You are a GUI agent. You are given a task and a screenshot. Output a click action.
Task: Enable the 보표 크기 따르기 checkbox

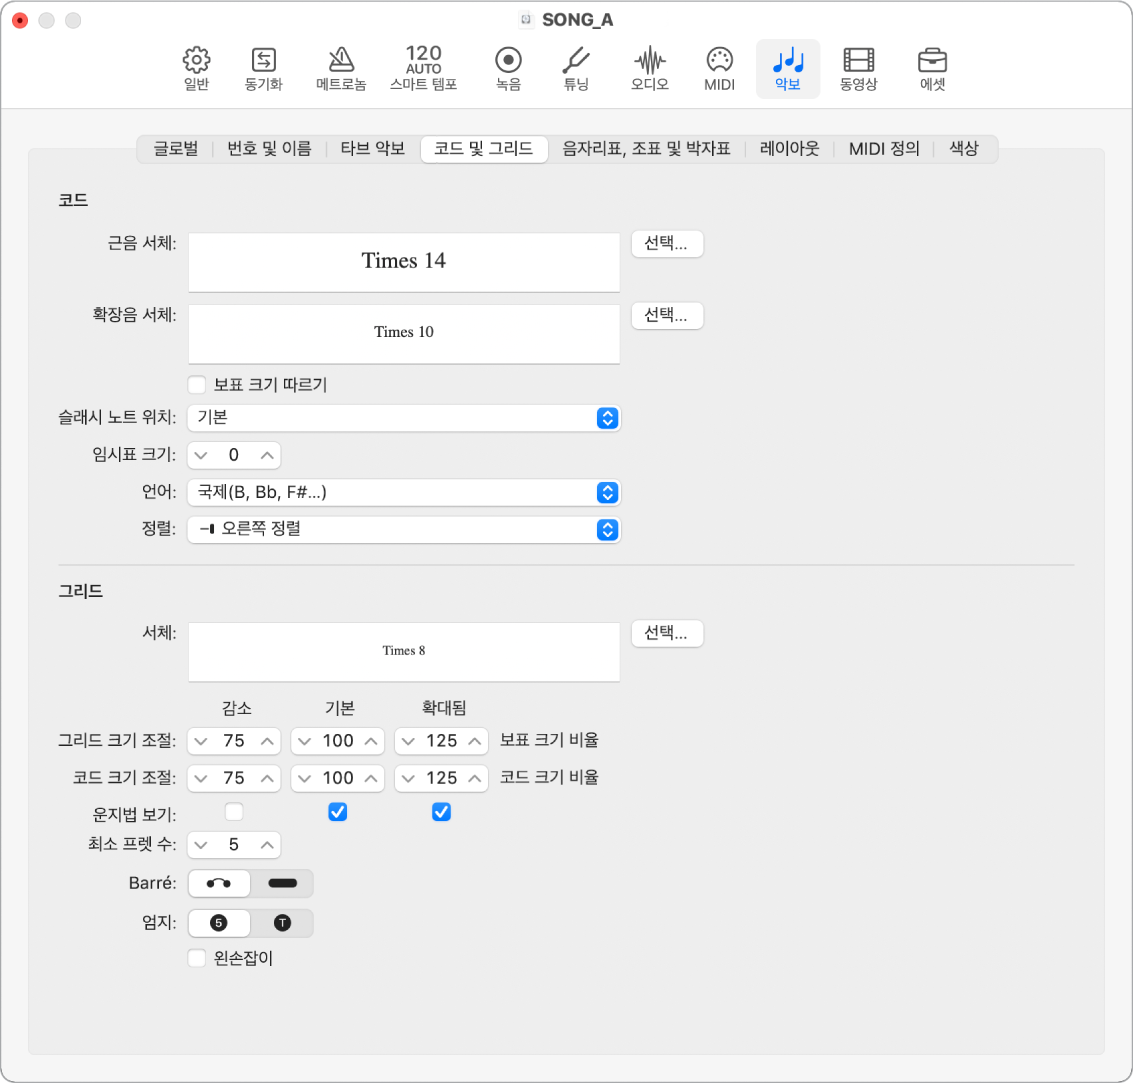pyautogui.click(x=197, y=384)
